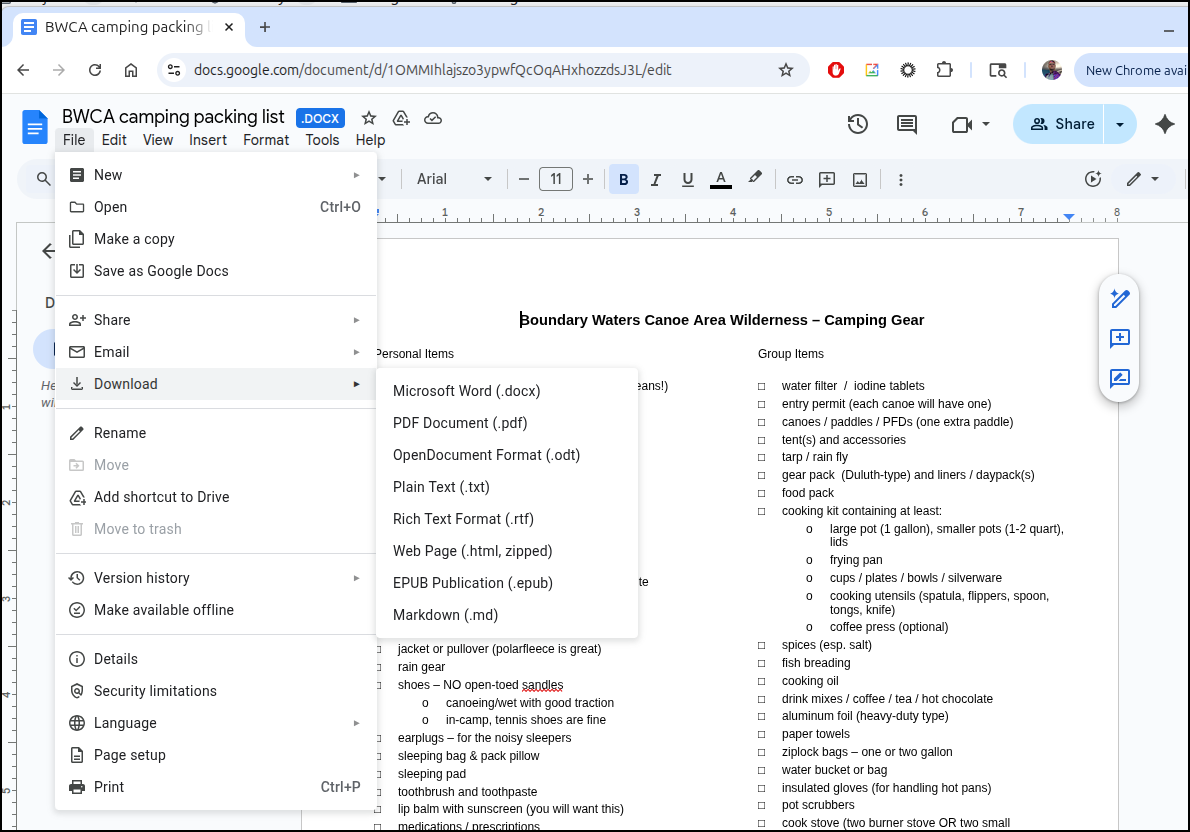Viewport: 1190px width, 832px height.
Task: Open the Arial font dropdown
Action: click(x=454, y=179)
